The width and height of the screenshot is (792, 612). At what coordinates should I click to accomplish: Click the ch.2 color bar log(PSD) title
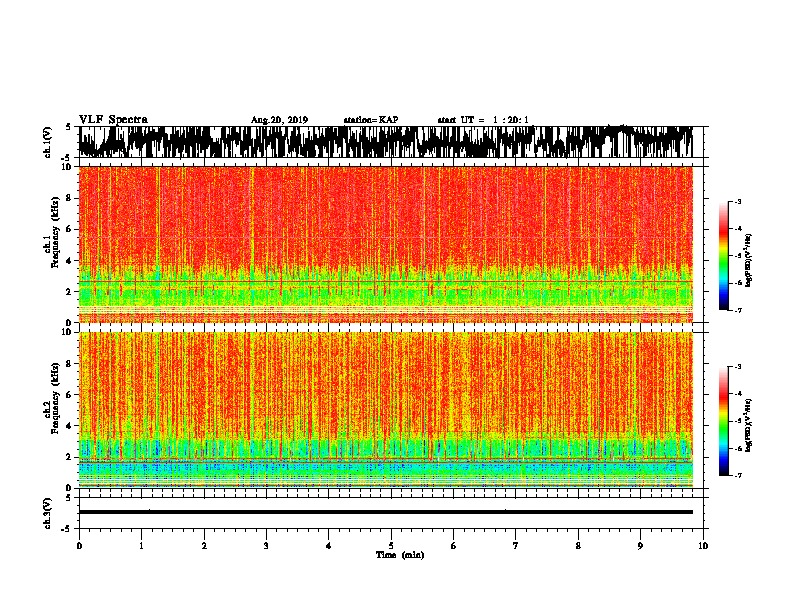[748, 425]
